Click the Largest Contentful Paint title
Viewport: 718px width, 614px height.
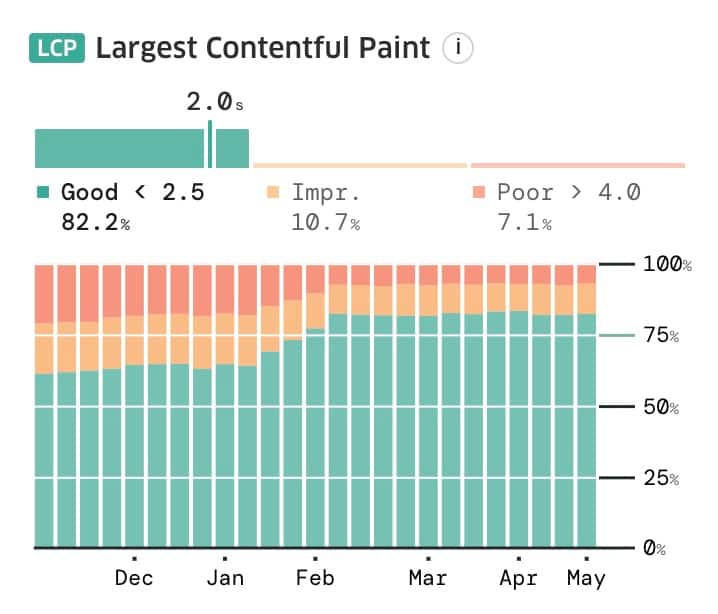263,47
